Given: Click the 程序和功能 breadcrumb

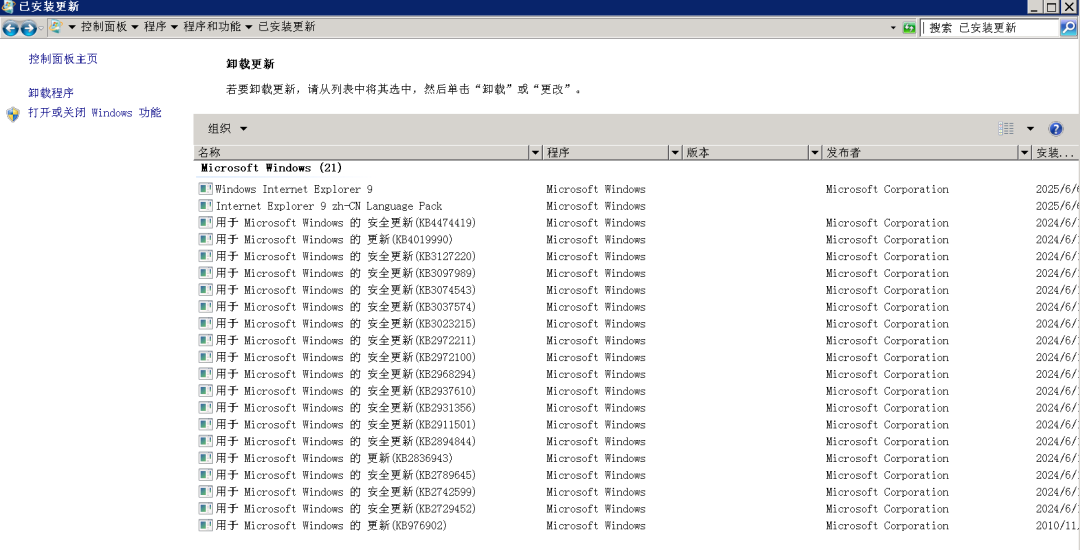Looking at the screenshot, I should 212,27.
